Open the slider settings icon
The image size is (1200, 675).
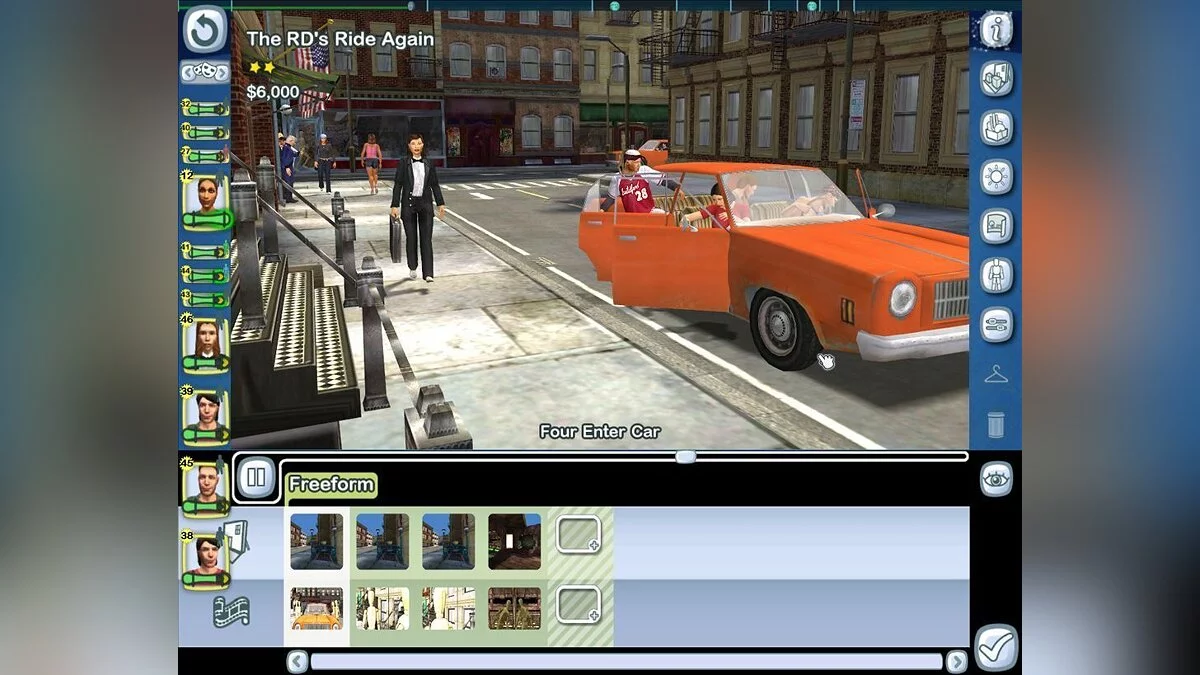coord(995,324)
